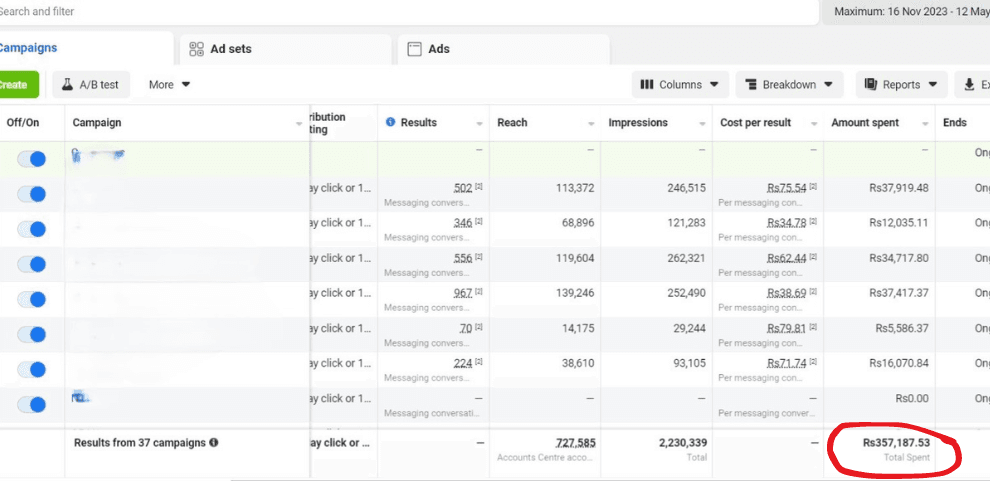Click the Breakdown icon
This screenshot has height=481, width=990.
click(x=751, y=85)
